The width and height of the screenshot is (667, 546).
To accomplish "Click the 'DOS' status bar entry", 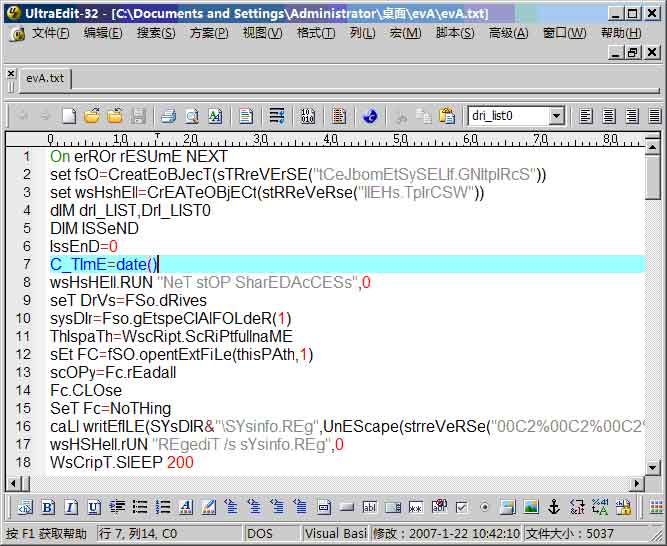I will point(260,534).
